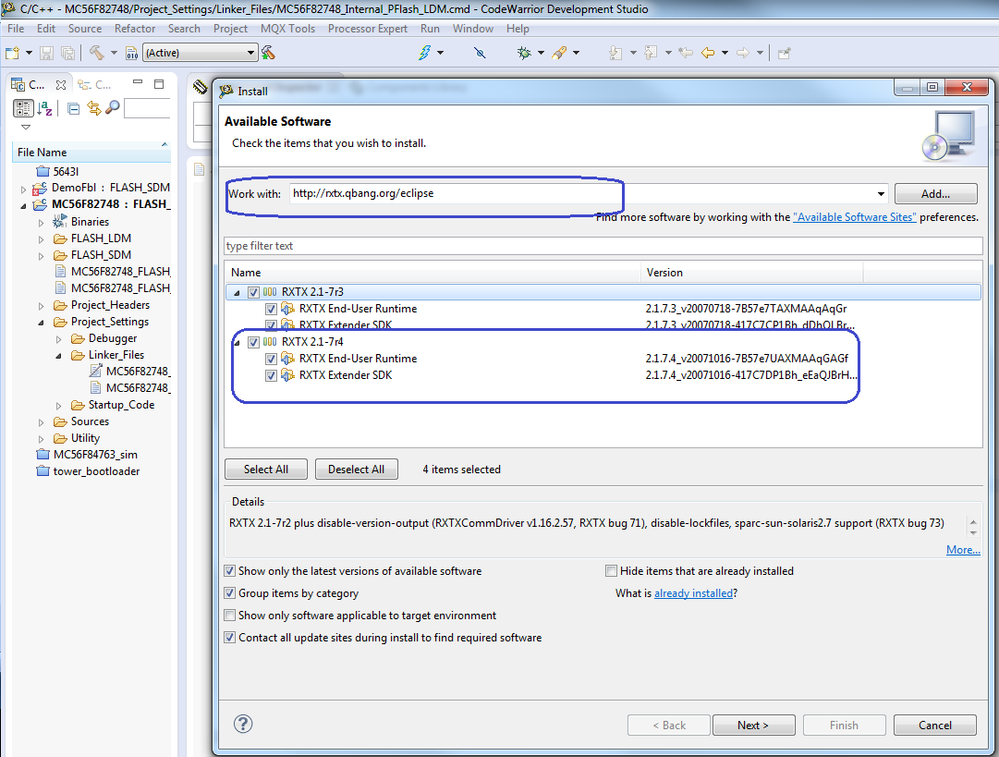Image resolution: width=999 pixels, height=757 pixels.
Task: Open the Help menu
Action: (517, 29)
